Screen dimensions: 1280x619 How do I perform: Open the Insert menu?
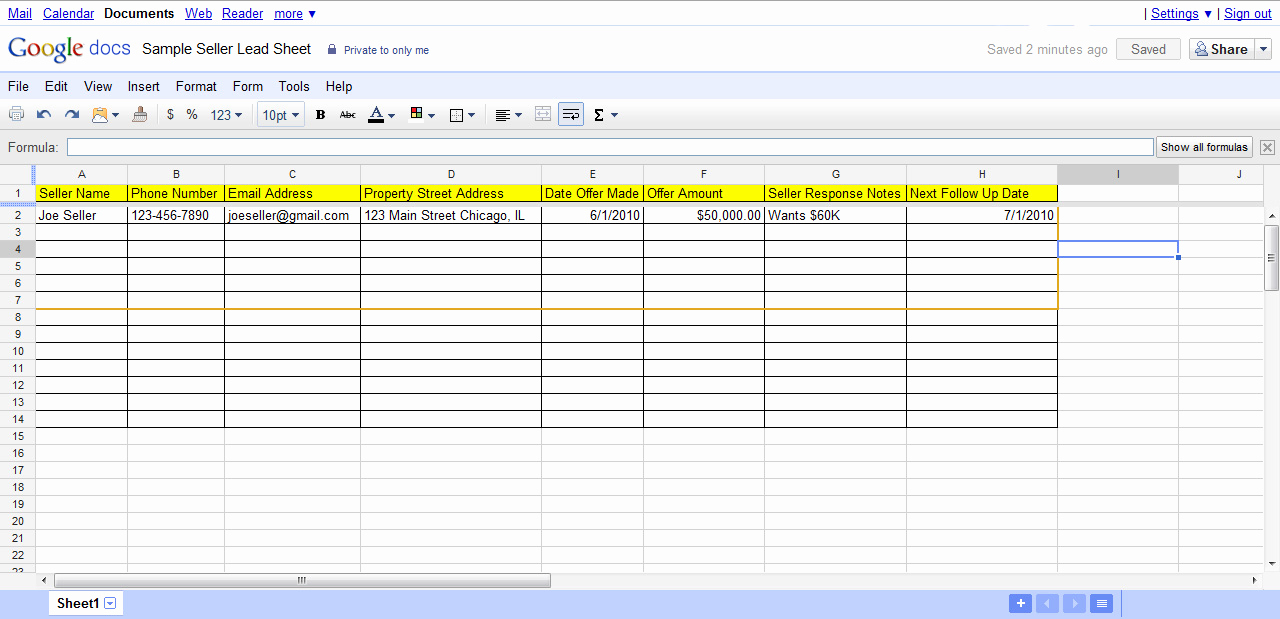(x=144, y=87)
